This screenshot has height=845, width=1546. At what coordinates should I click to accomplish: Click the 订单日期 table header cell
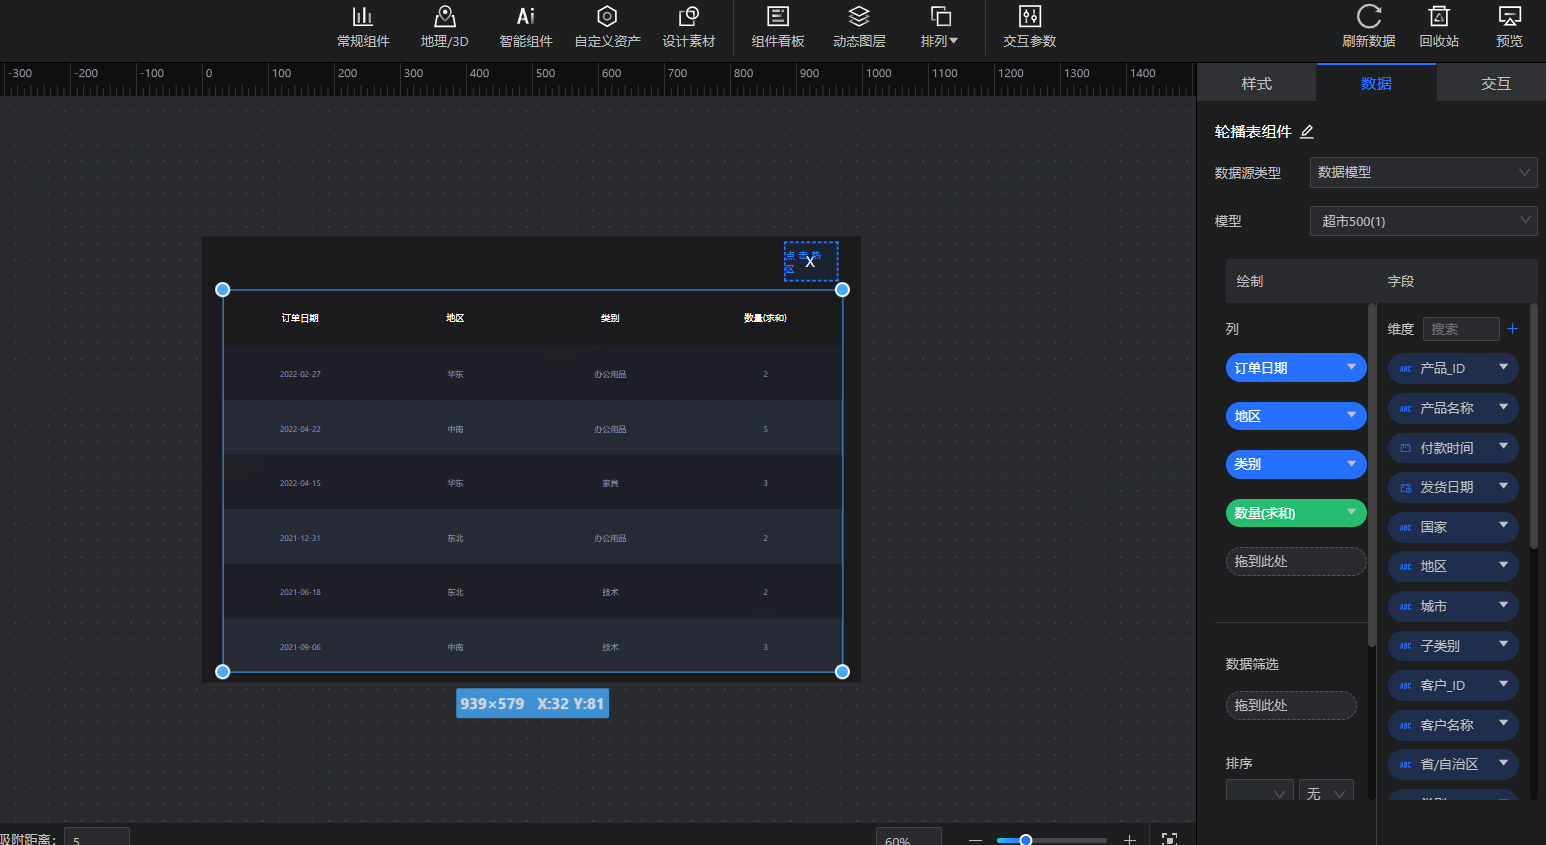[300, 318]
